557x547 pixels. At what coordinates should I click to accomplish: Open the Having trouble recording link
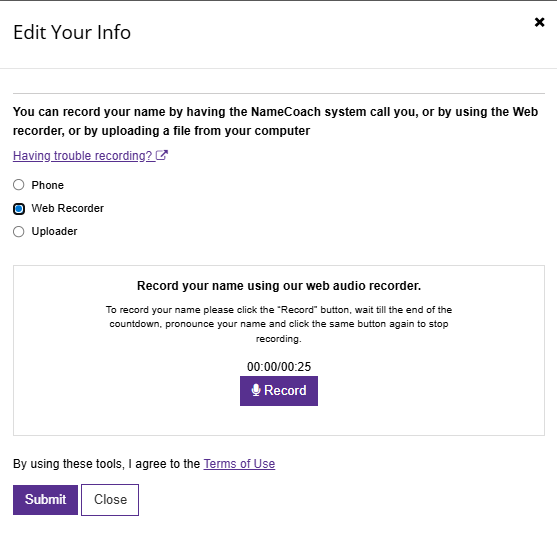point(90,156)
